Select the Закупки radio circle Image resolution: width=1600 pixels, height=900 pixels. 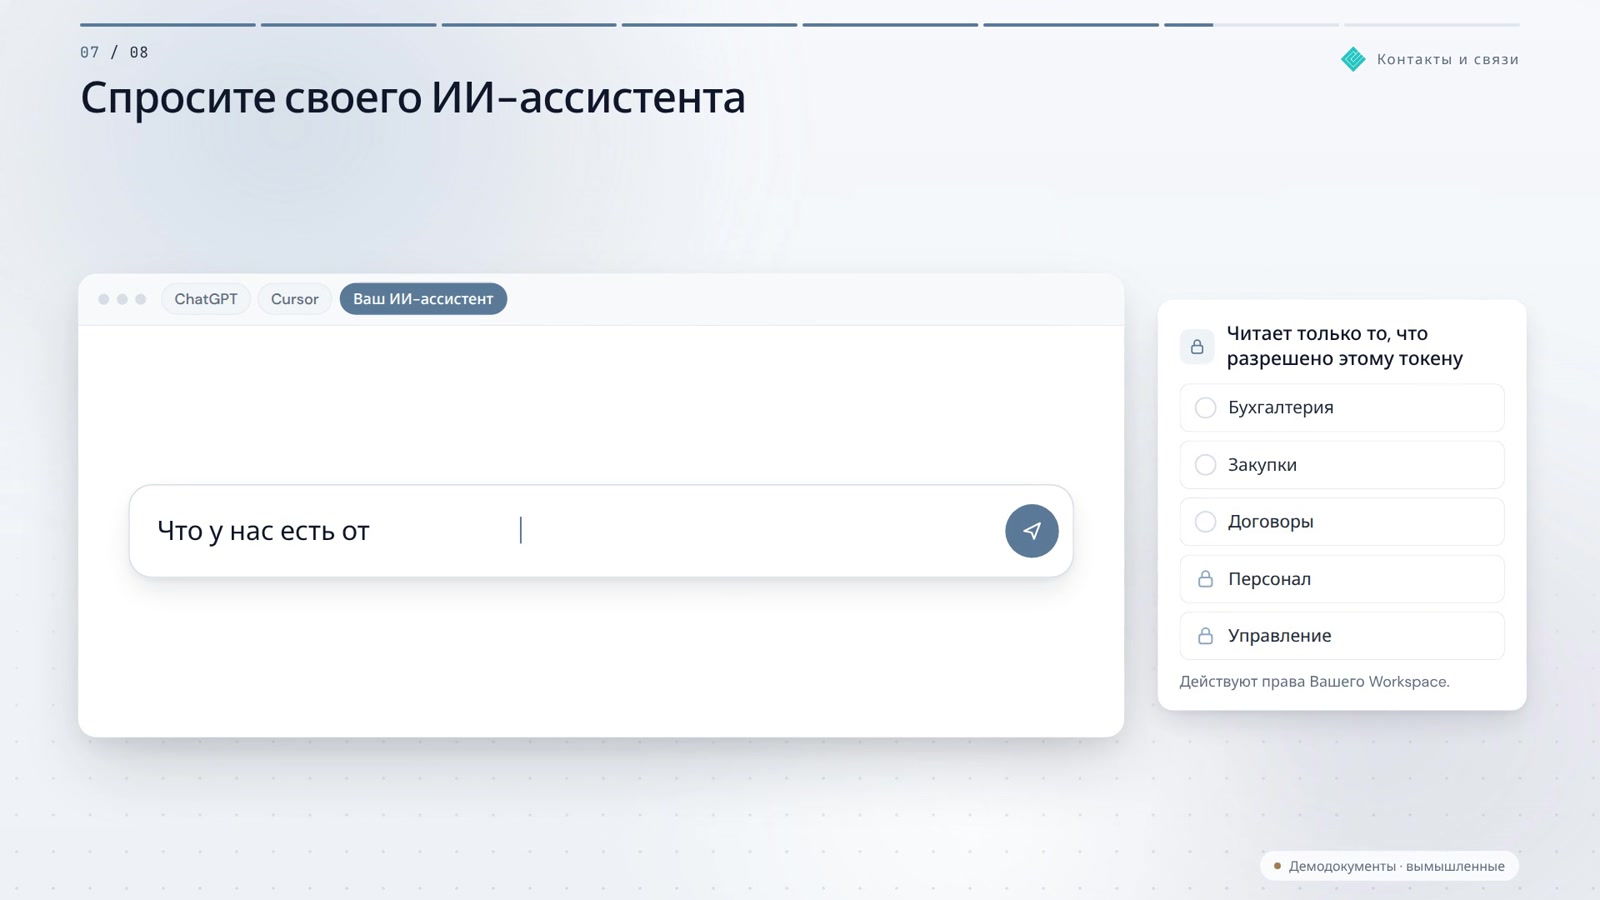coord(1205,465)
